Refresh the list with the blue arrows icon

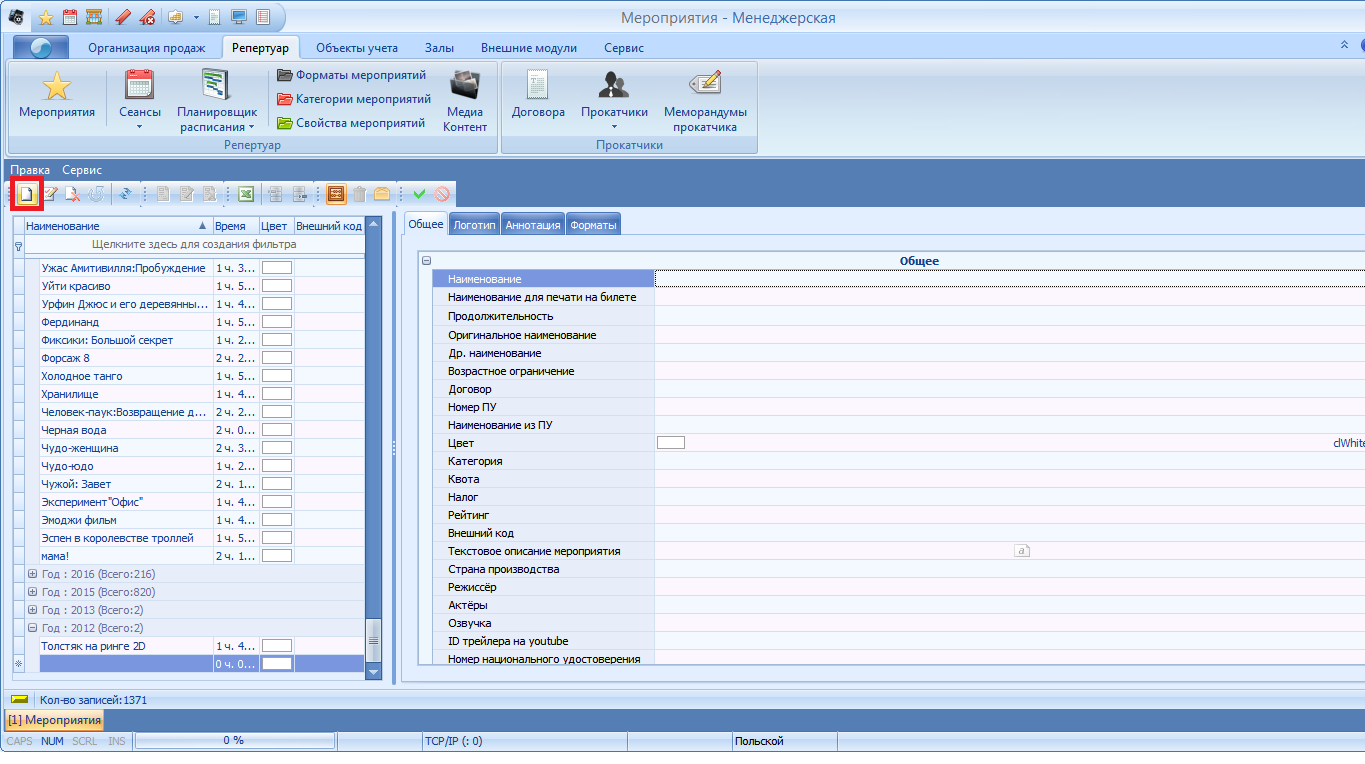point(126,194)
